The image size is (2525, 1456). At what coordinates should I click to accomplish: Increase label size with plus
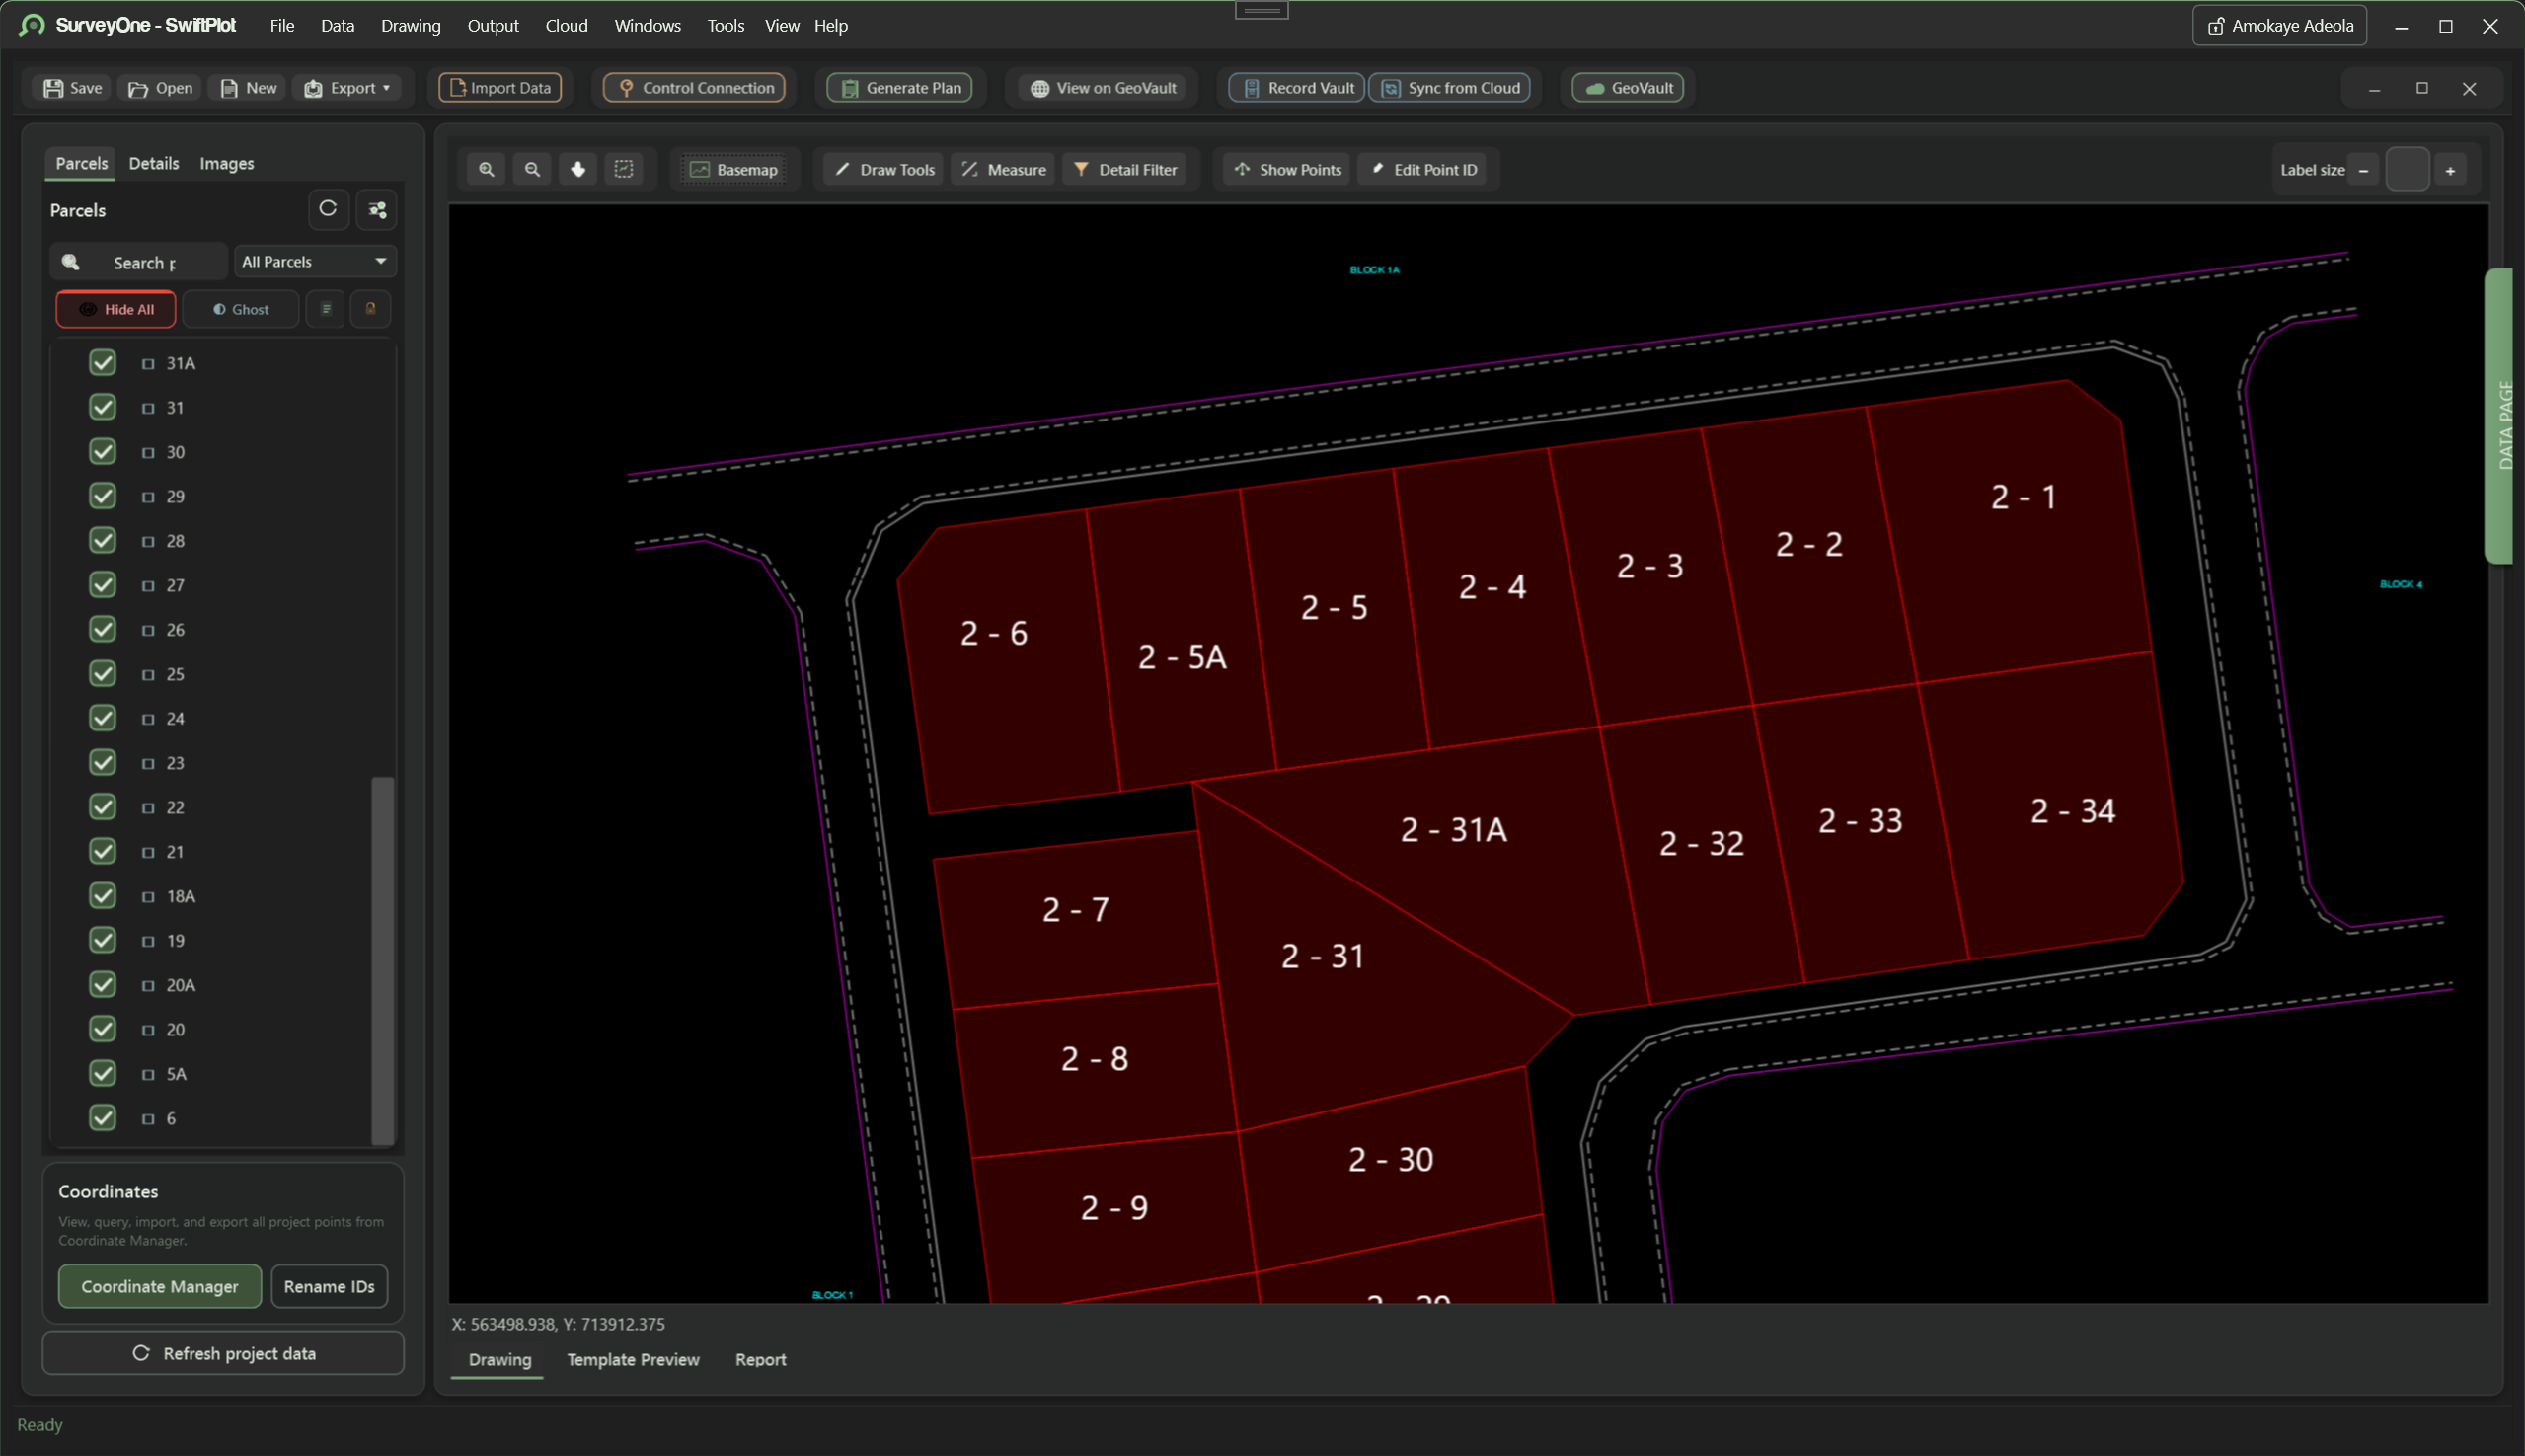2450,170
